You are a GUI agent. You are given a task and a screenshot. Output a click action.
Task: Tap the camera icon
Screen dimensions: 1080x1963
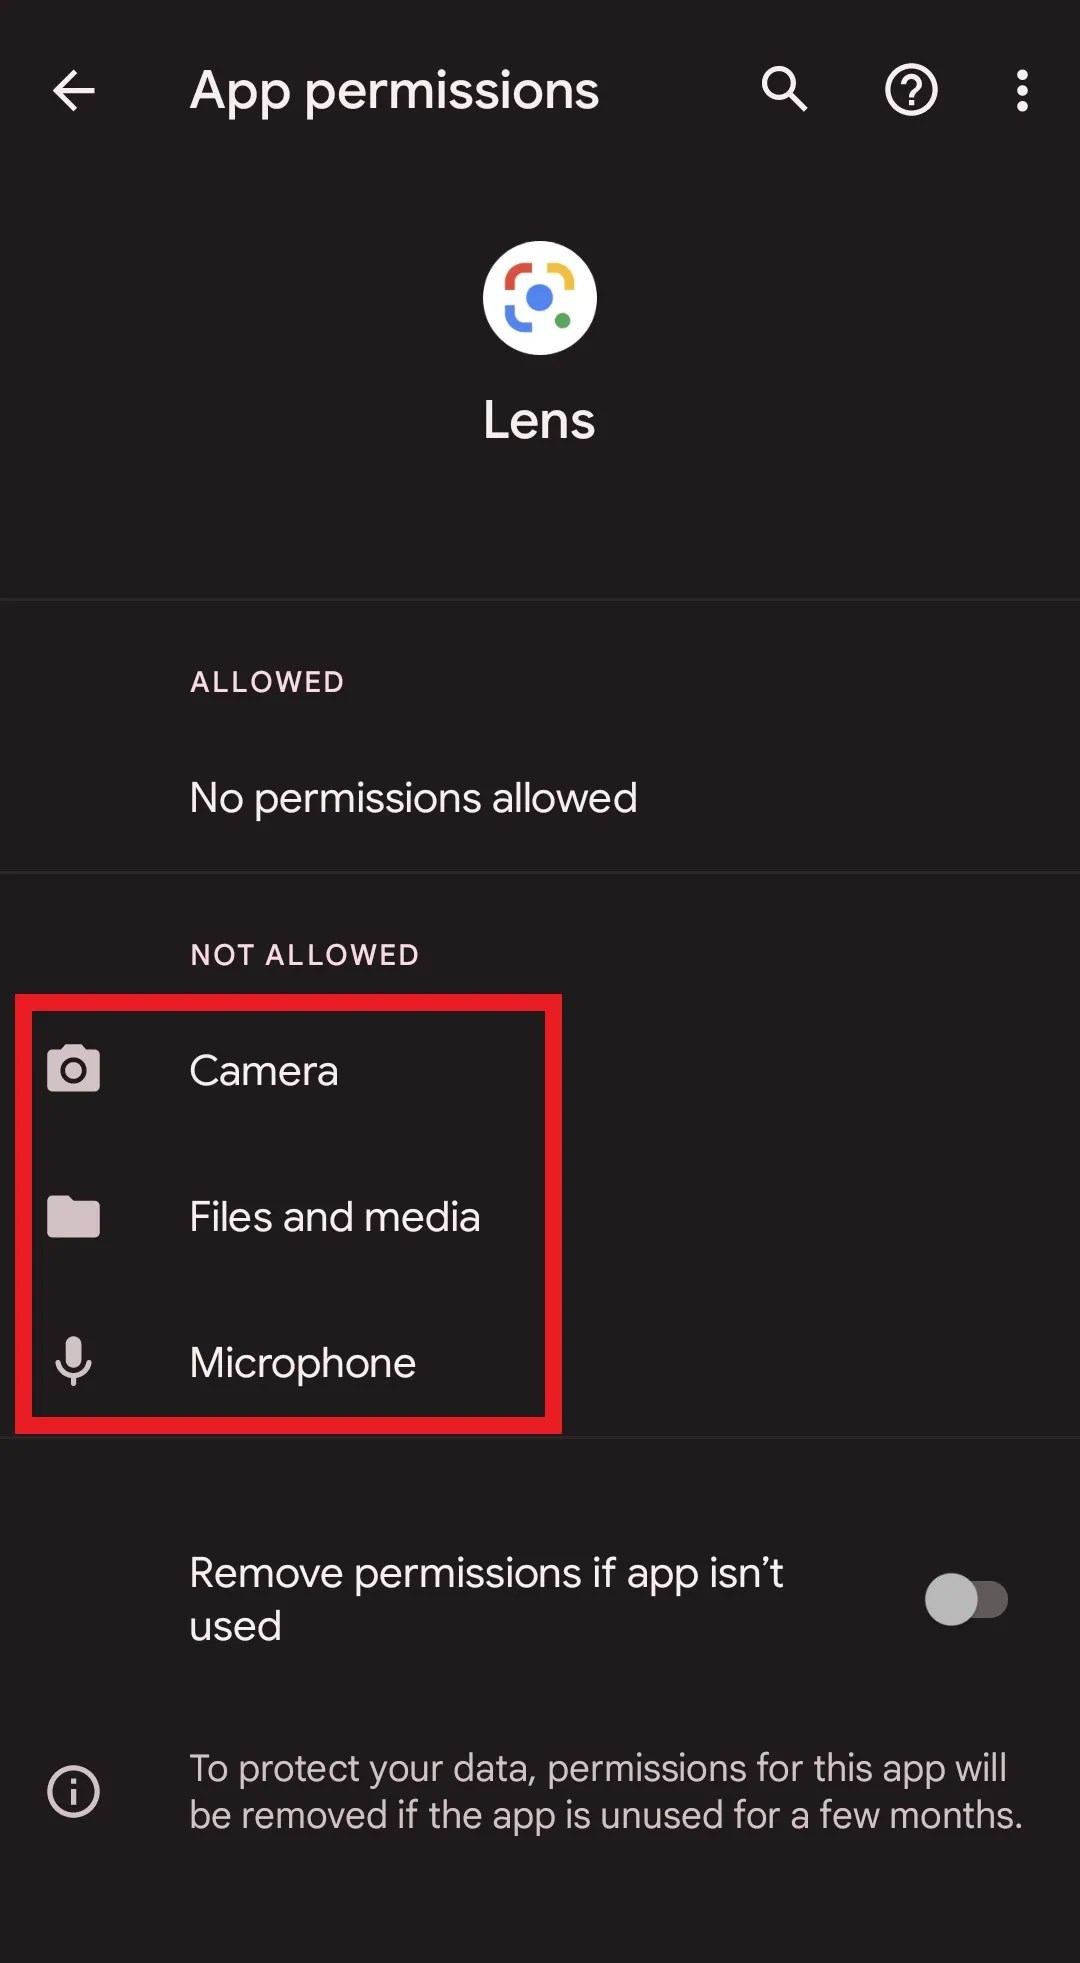(74, 1069)
